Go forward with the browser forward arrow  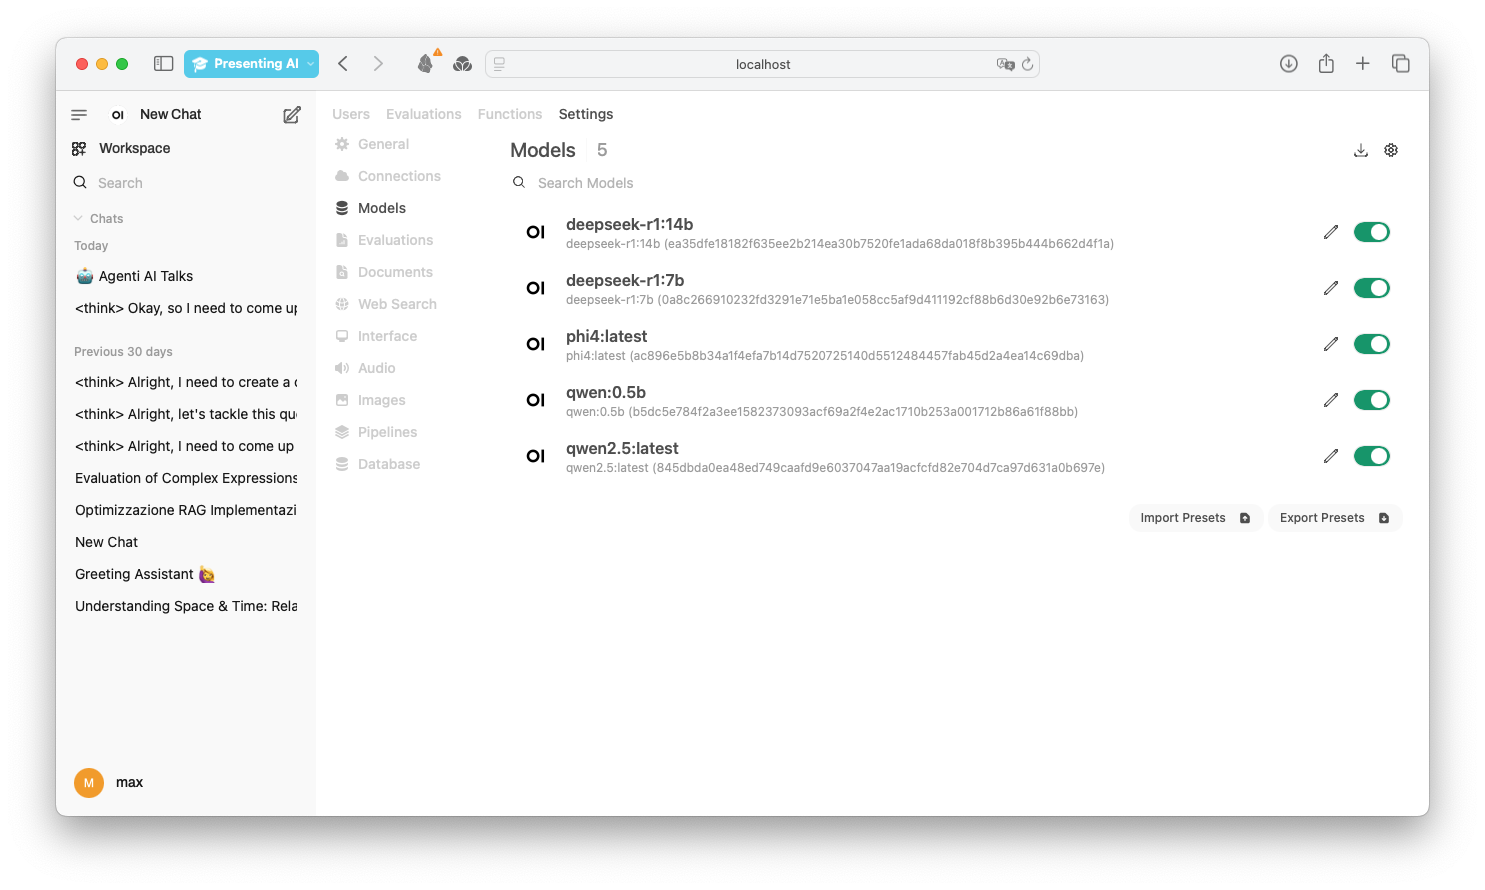click(378, 64)
